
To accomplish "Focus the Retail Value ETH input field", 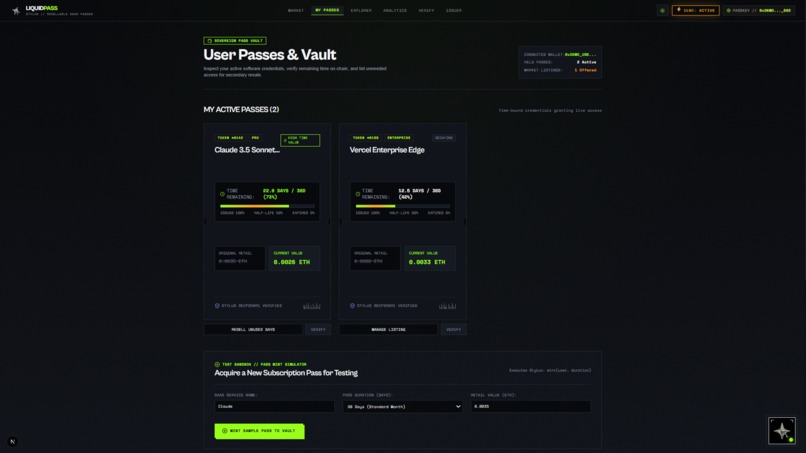I will (x=530, y=407).
